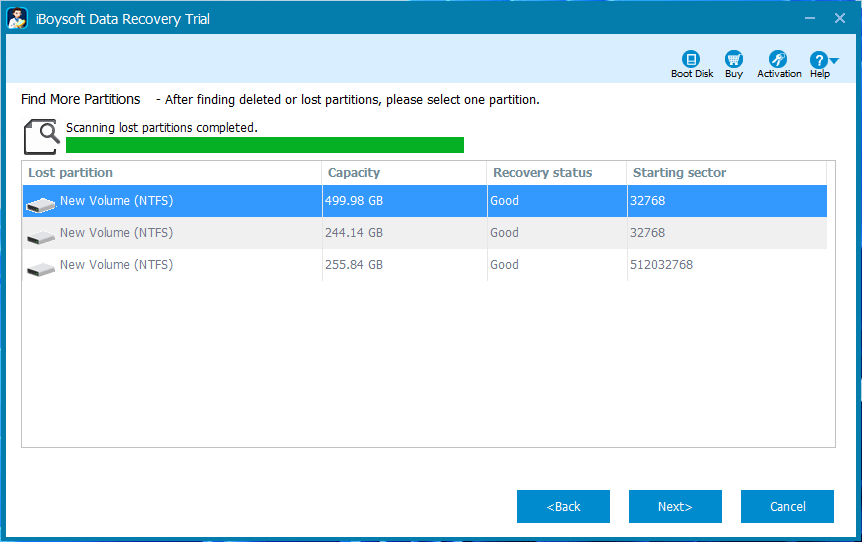Screen dimensions: 862x542
Task: Select the 244.14 GB New Volume row
Action: click(x=424, y=233)
